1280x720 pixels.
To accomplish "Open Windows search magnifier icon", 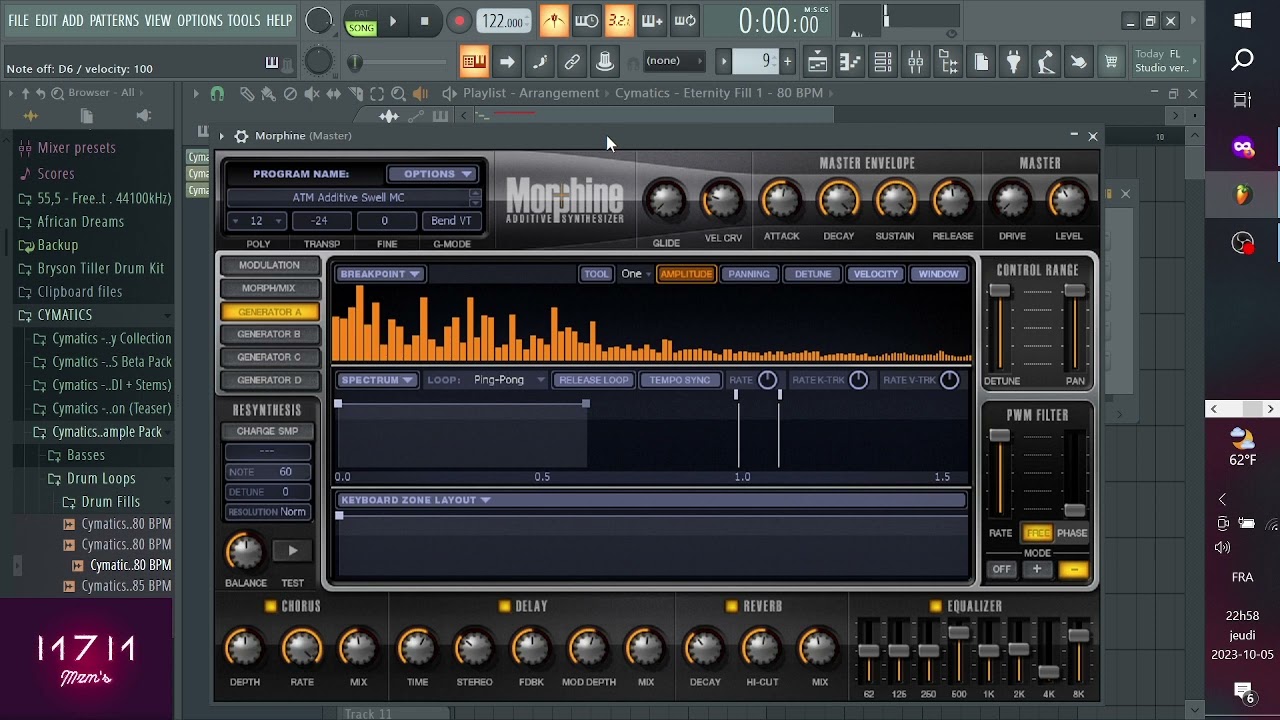I will [x=1243, y=61].
